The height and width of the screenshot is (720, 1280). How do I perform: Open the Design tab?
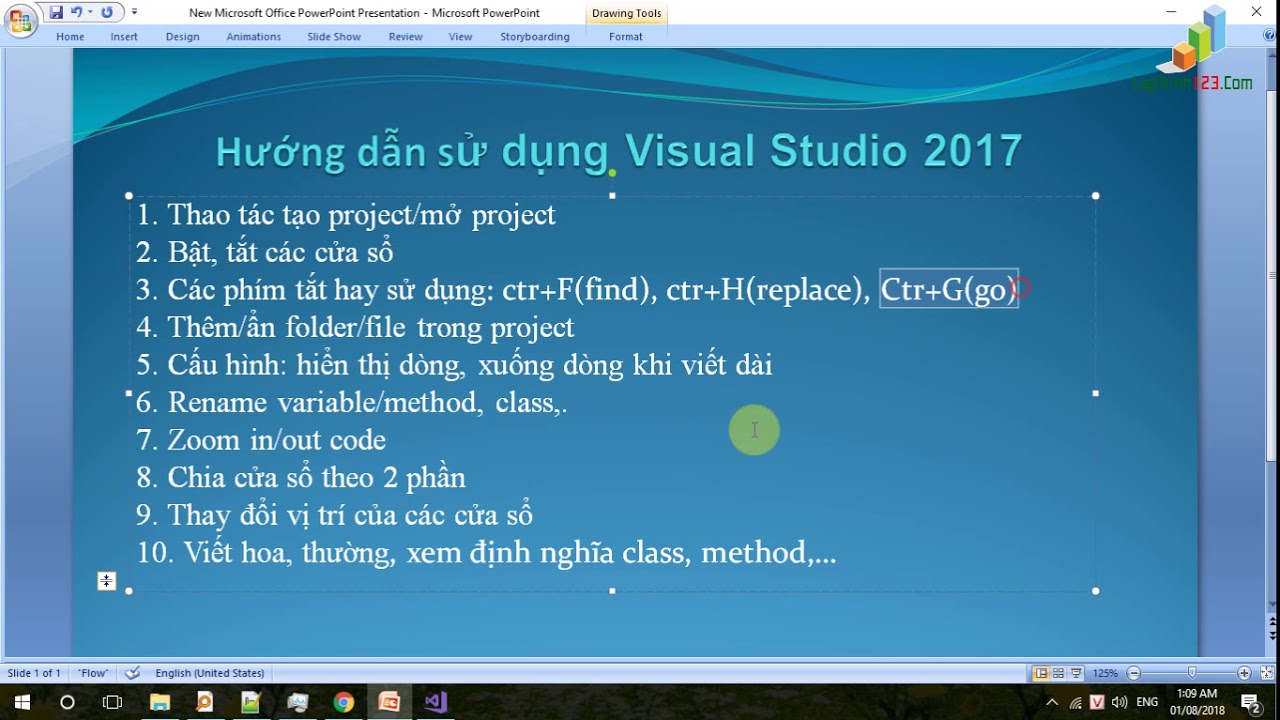click(x=183, y=37)
